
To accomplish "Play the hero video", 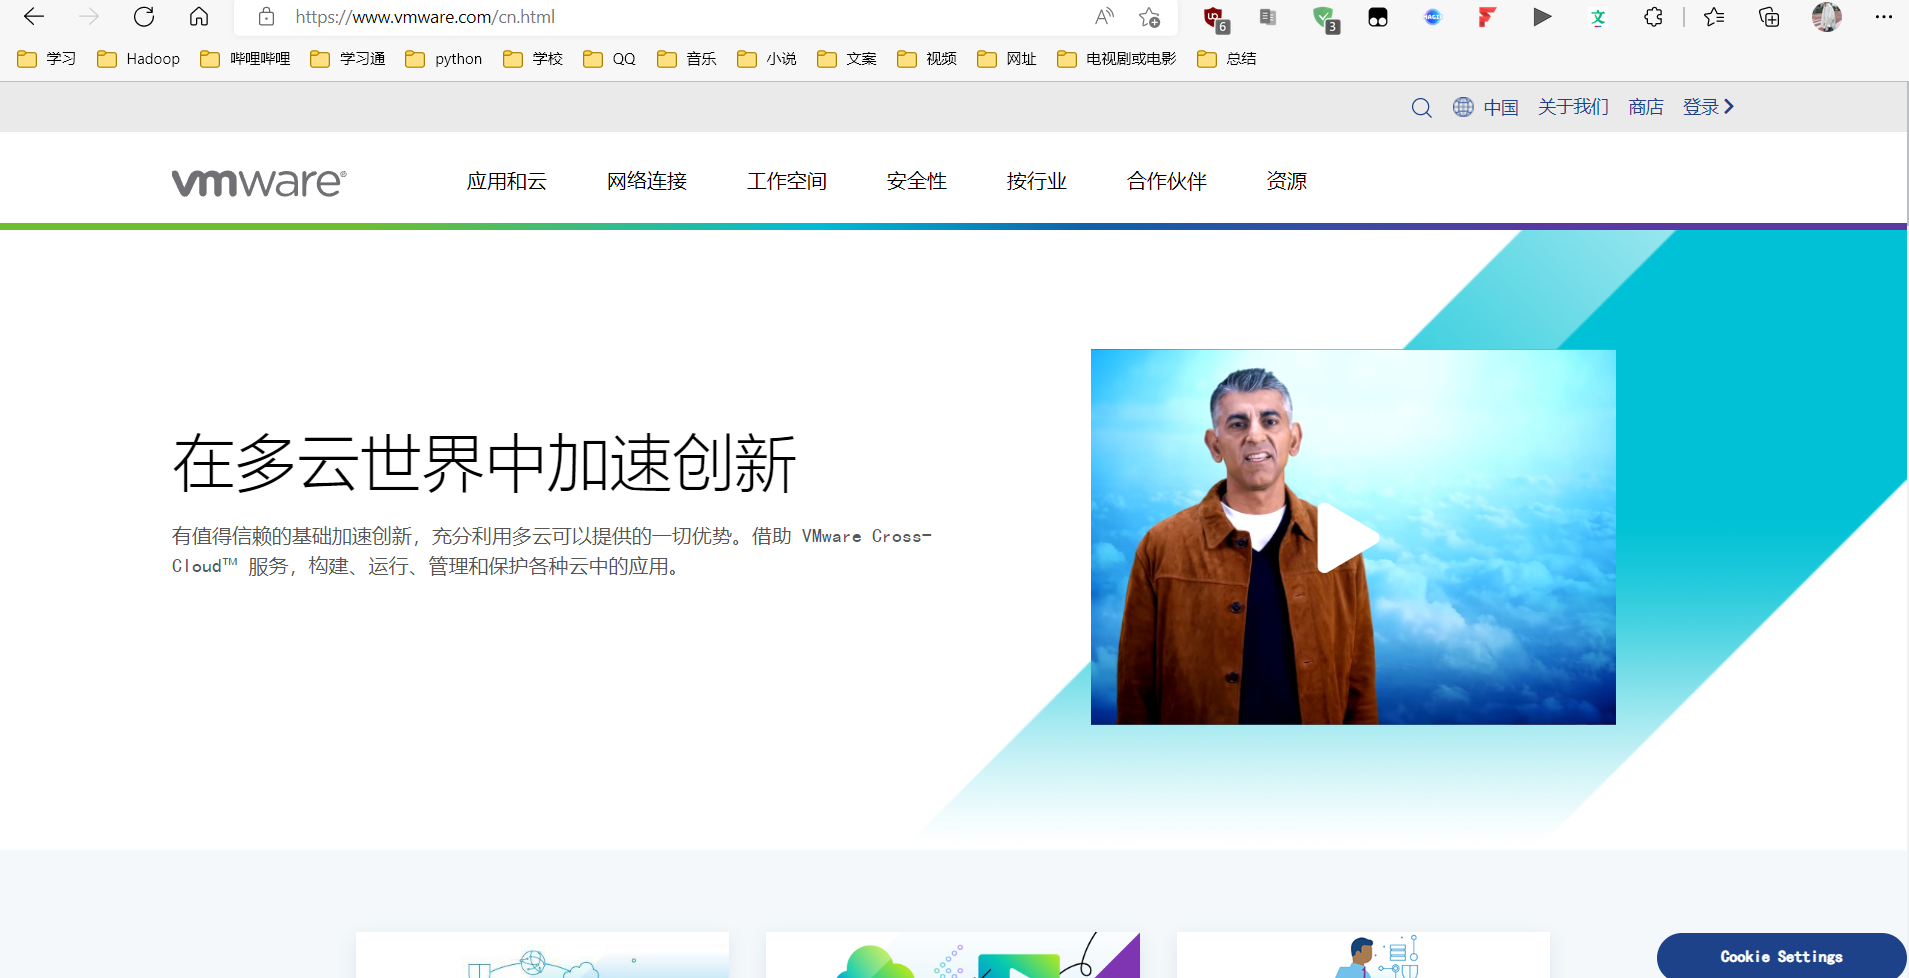I will [1347, 538].
